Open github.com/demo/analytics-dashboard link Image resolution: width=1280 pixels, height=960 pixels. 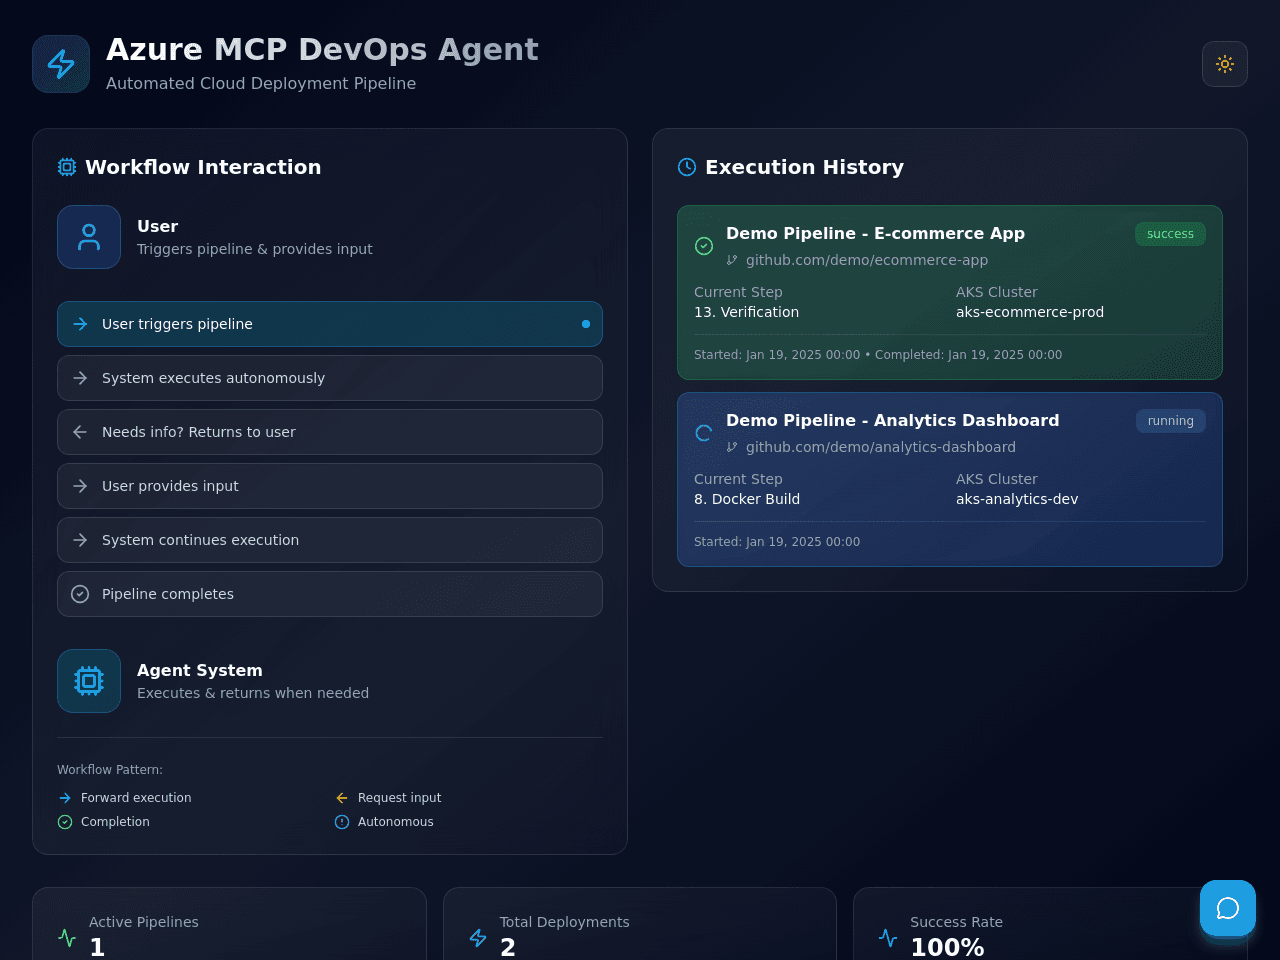pos(881,447)
